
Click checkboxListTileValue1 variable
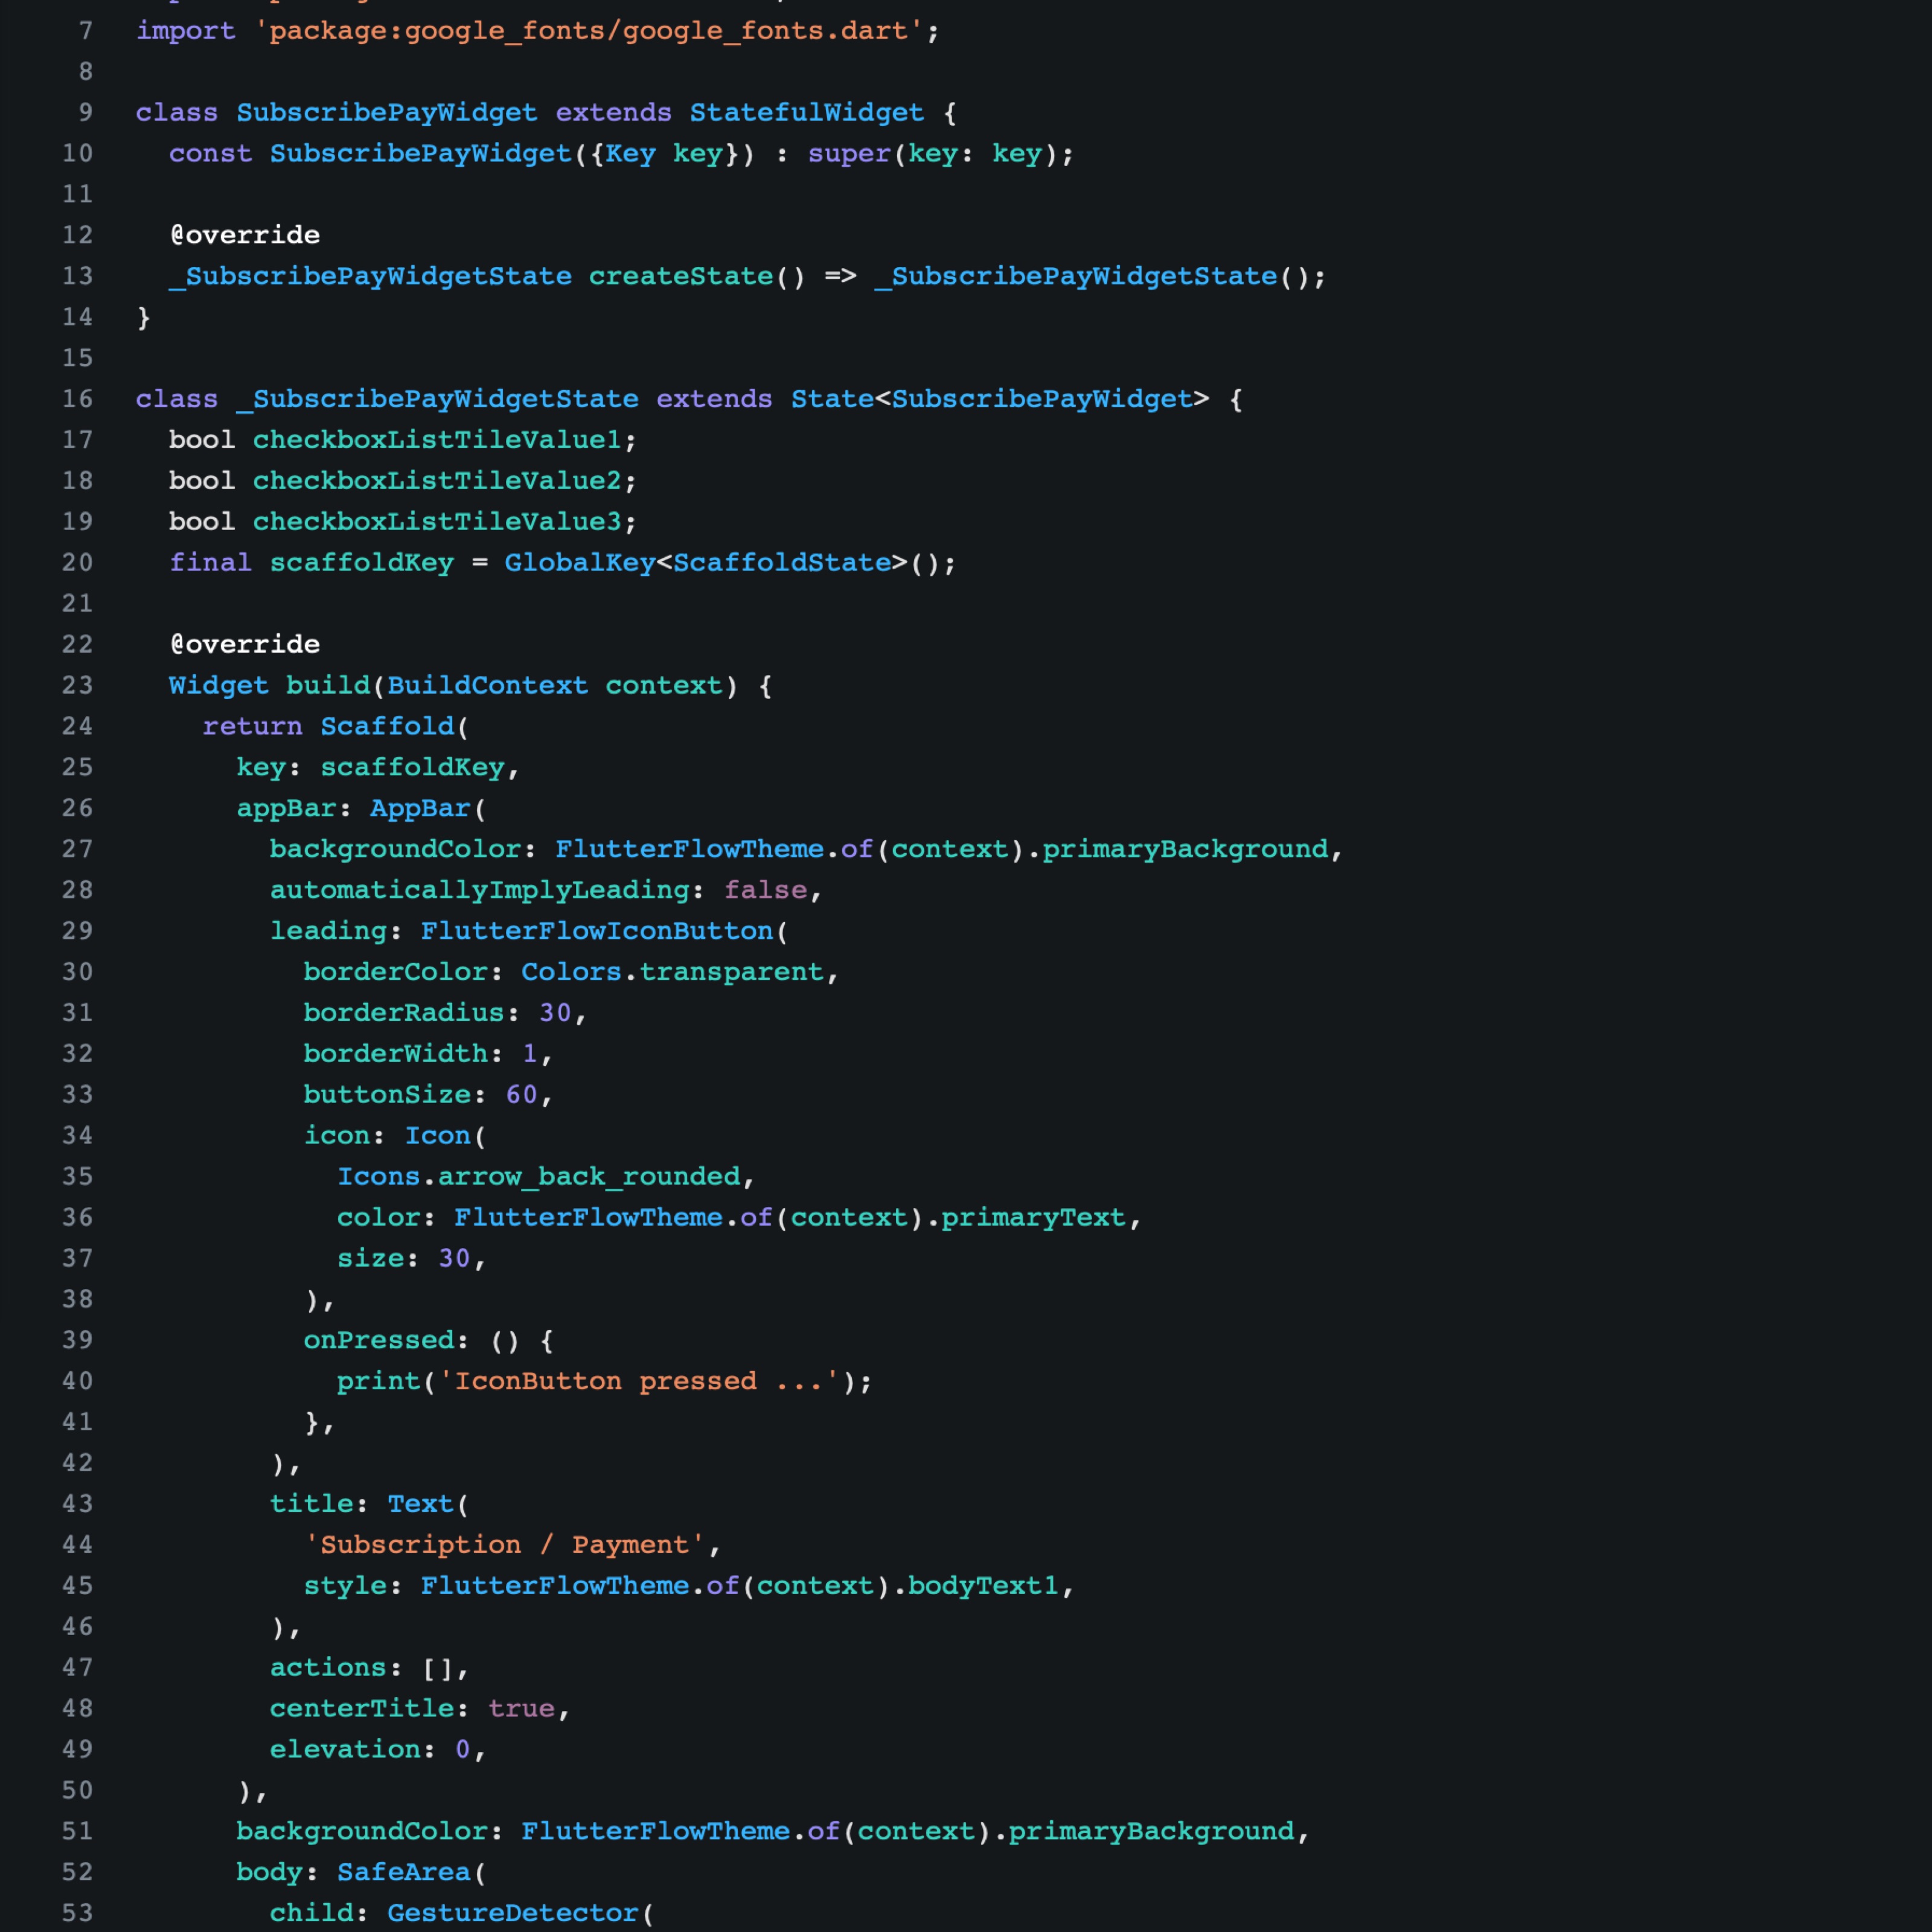(437, 440)
